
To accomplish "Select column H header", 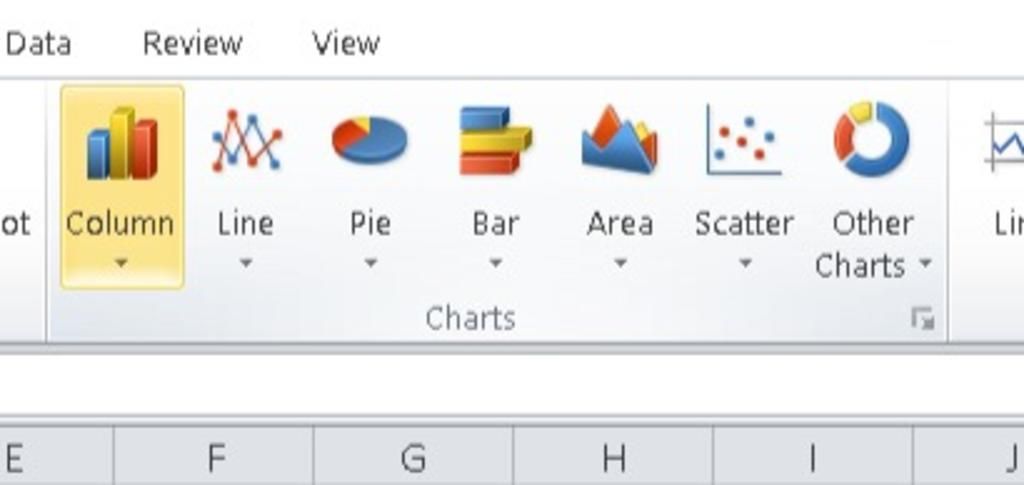I will click(x=613, y=457).
